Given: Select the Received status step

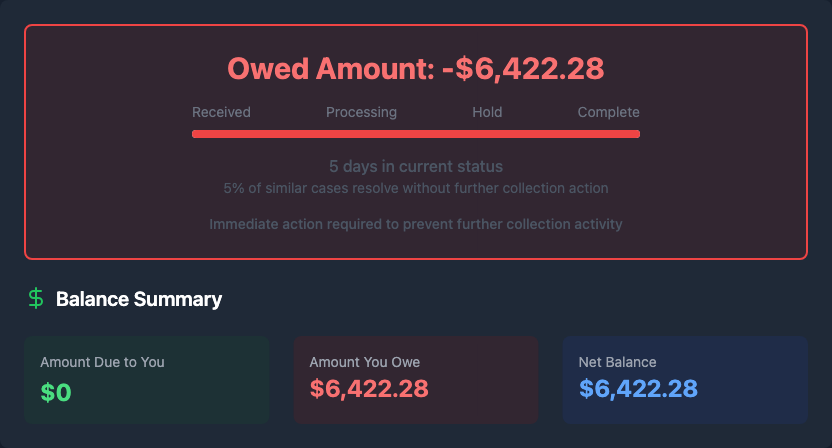Looking at the screenshot, I should 221,112.
